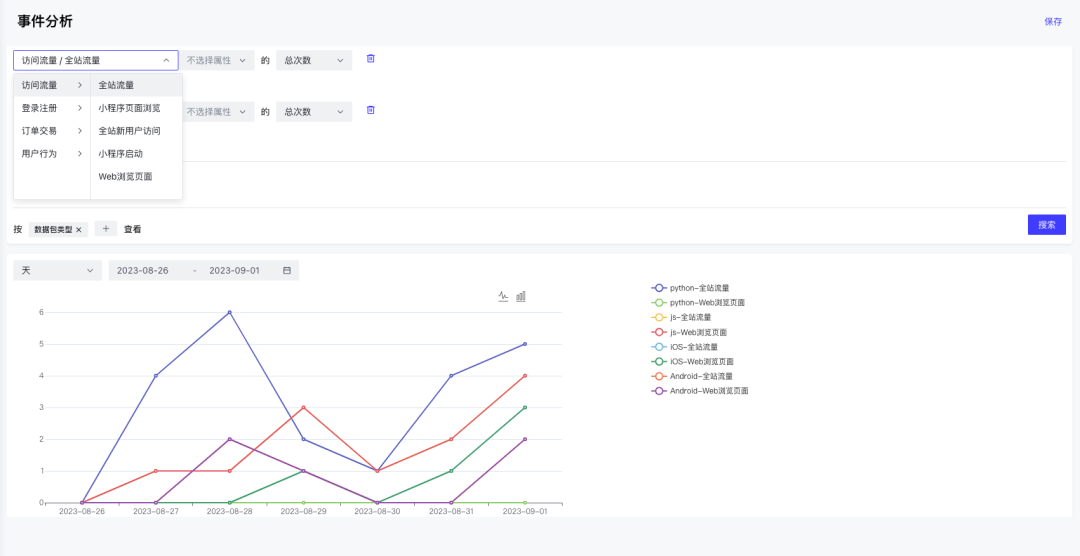Image resolution: width=1080 pixels, height=556 pixels.
Task: Click the trash icon on second event row
Action: click(x=370, y=110)
